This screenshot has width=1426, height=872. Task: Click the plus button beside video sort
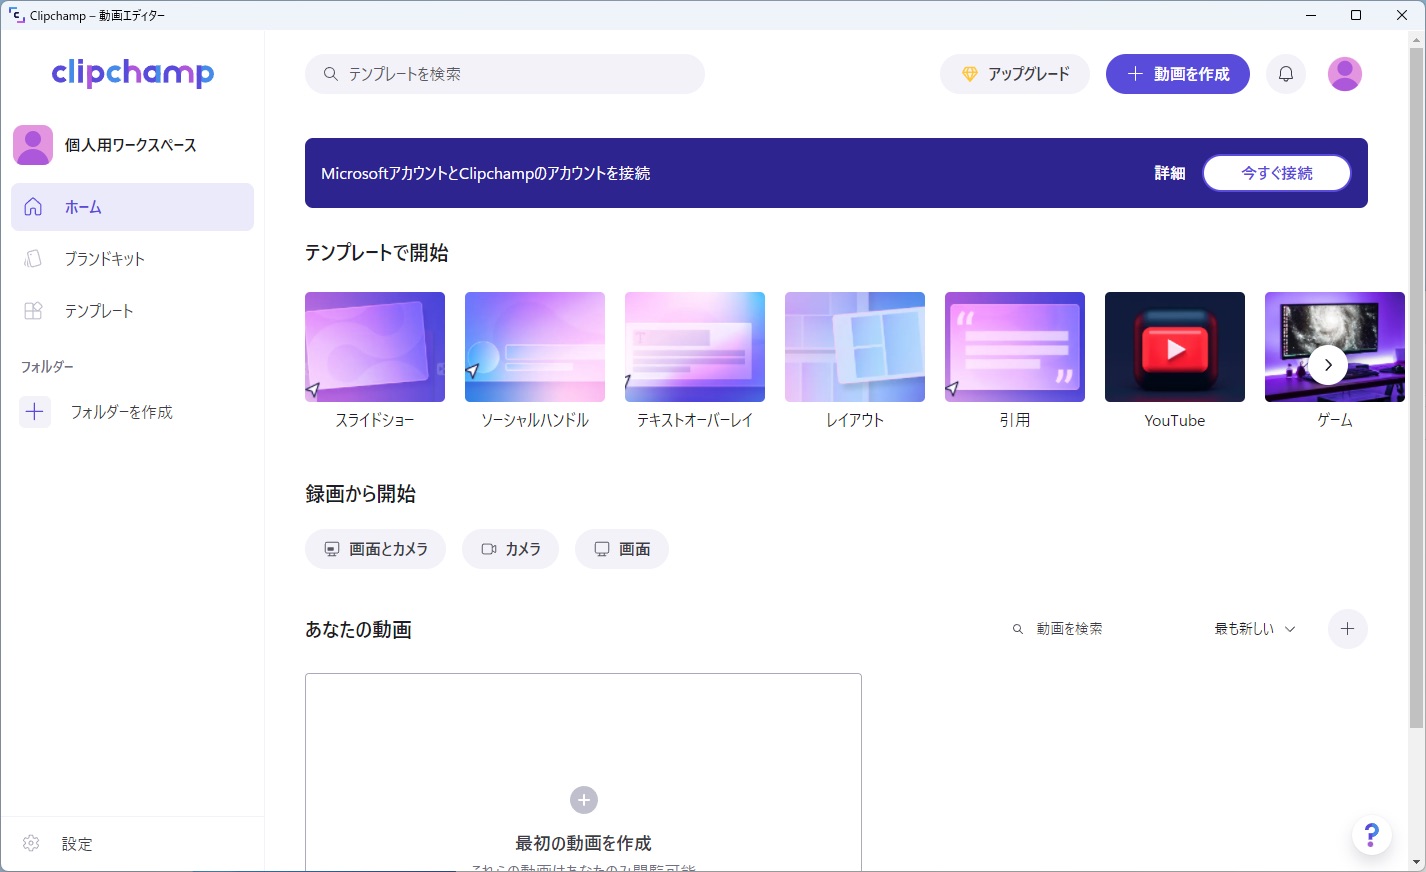pos(1347,629)
